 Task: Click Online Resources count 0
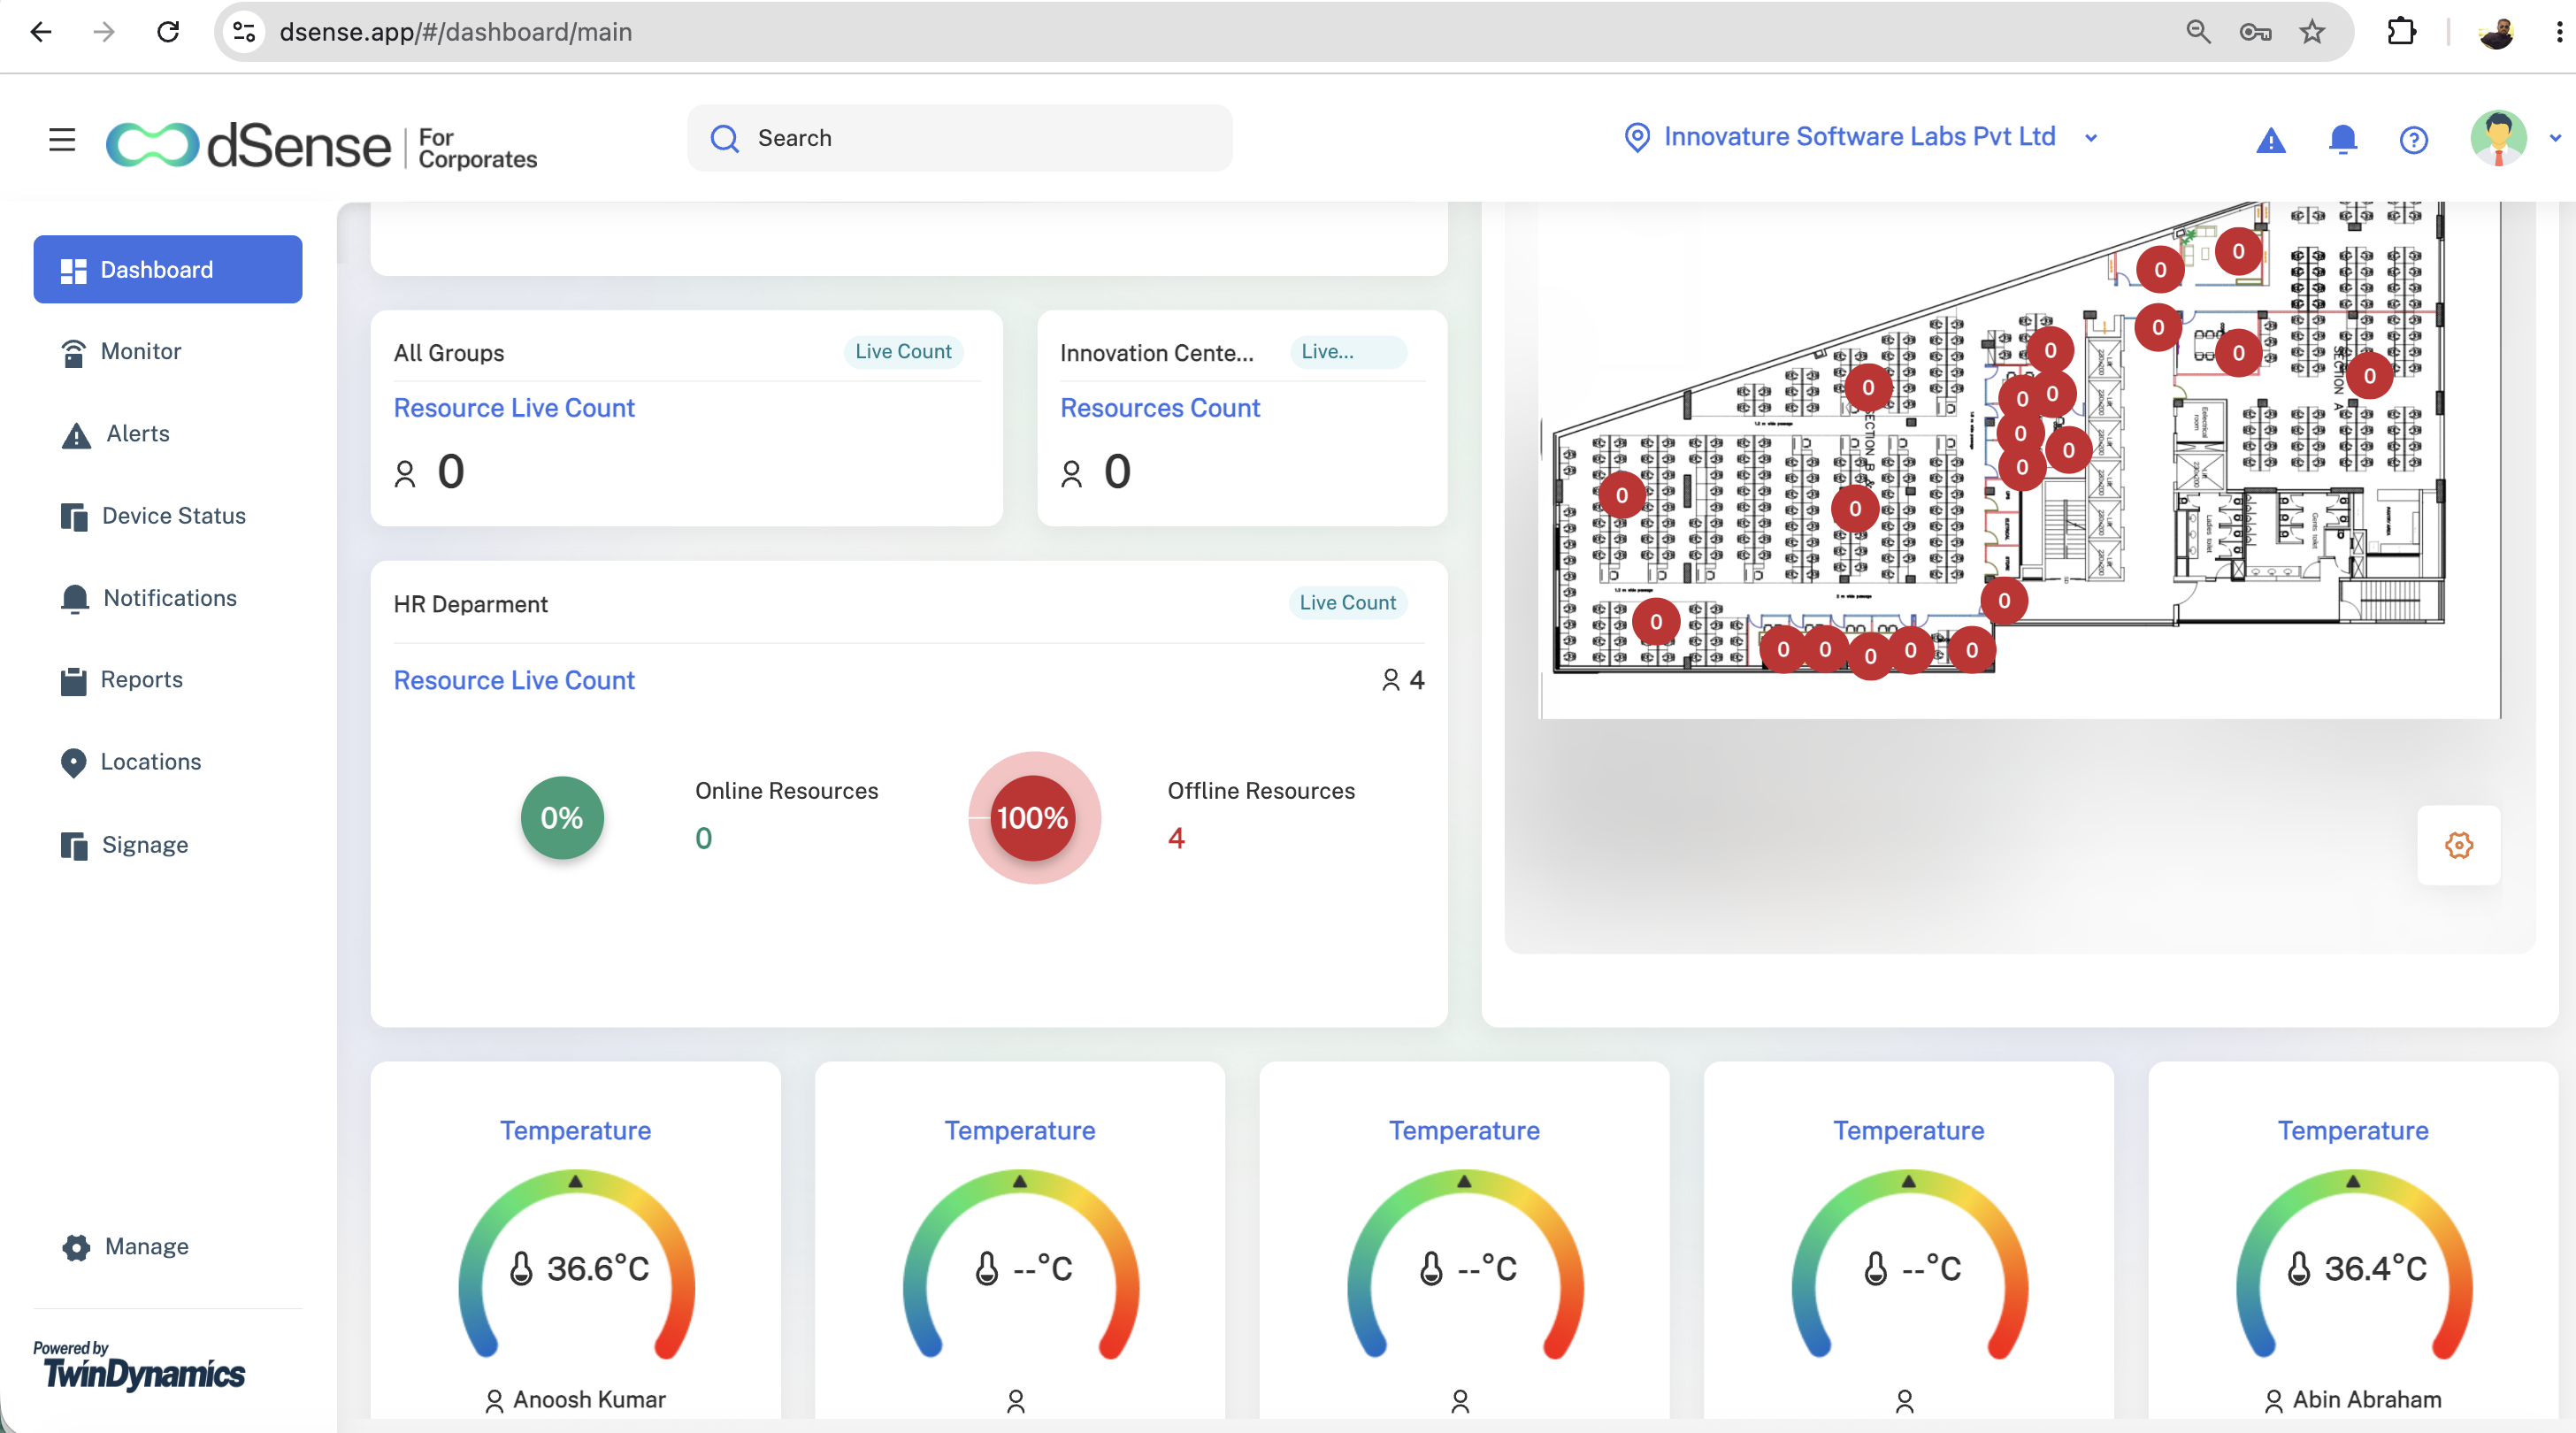704,838
